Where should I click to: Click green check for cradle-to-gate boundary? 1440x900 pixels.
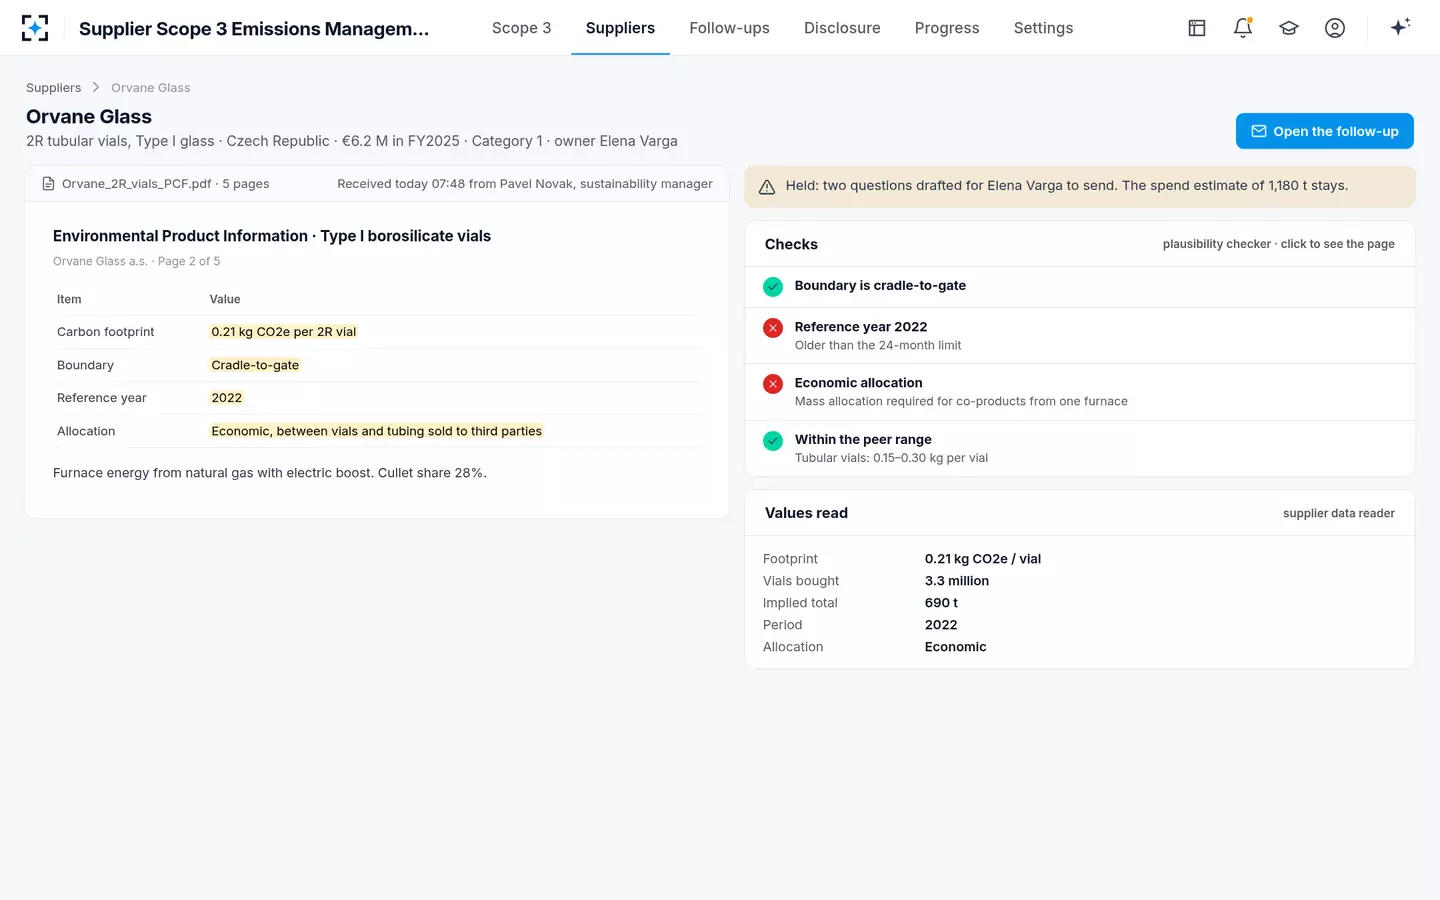point(773,287)
